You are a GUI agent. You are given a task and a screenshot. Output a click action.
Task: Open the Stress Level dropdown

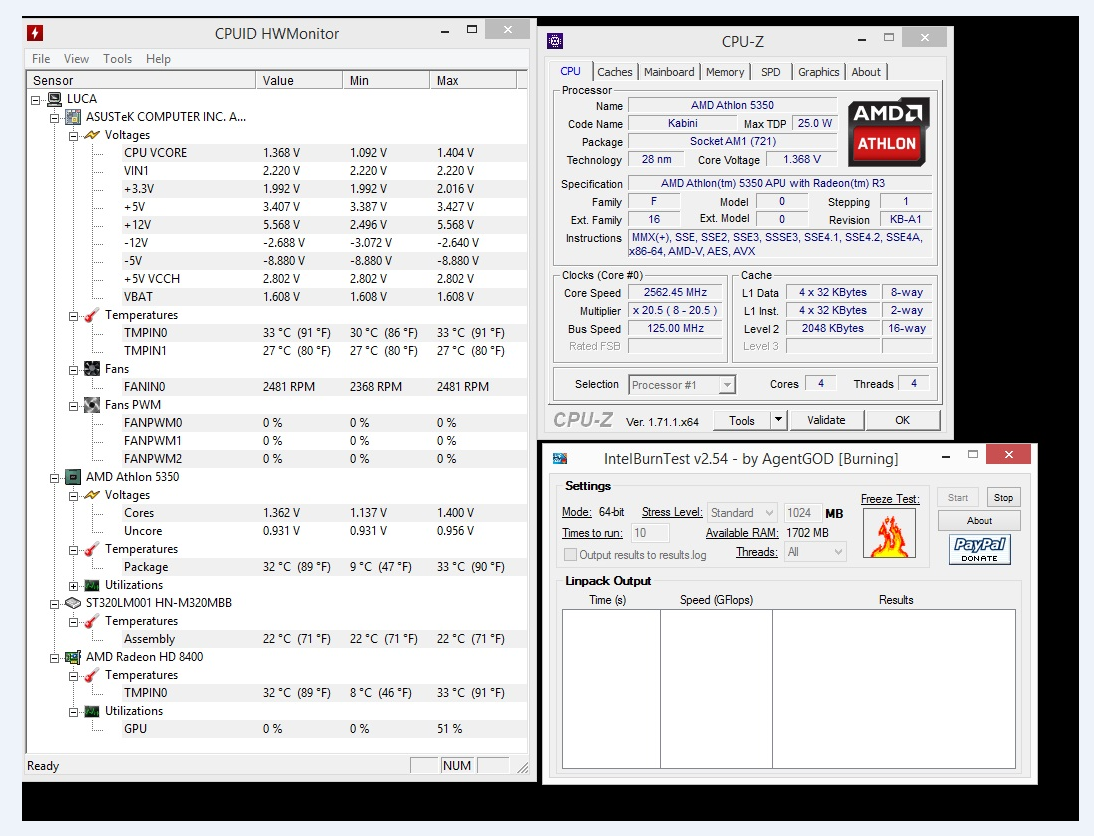(x=742, y=513)
